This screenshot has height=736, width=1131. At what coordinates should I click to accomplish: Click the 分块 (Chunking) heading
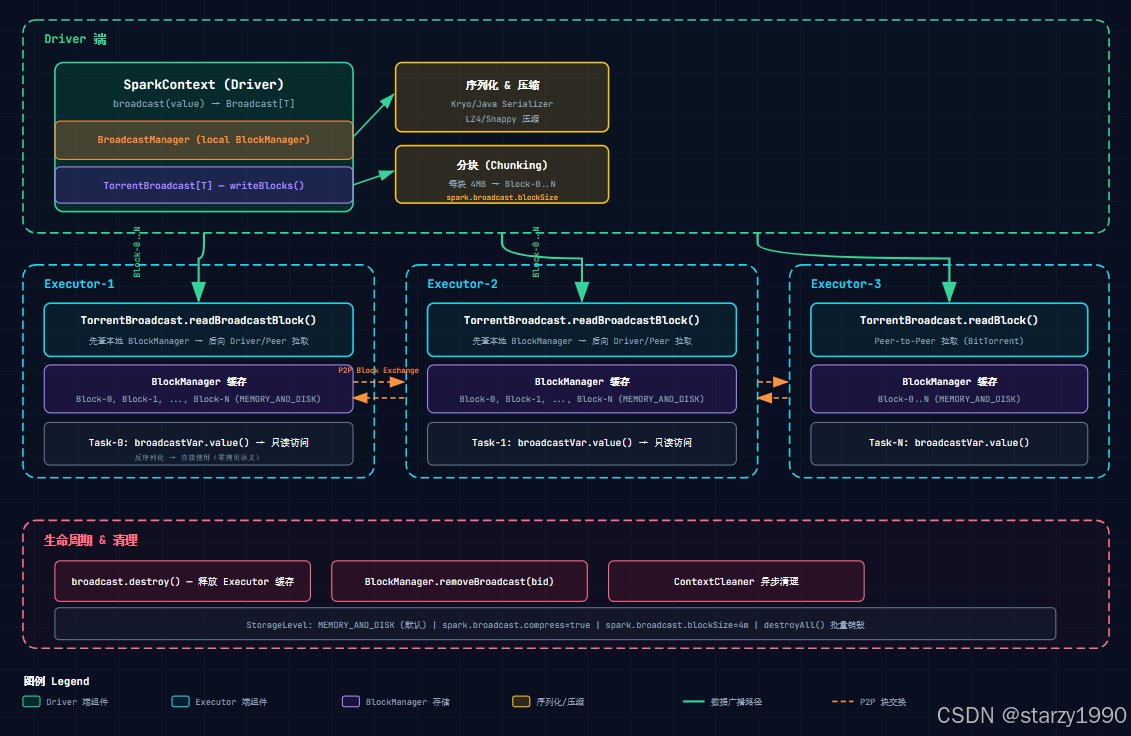pyautogui.click(x=502, y=165)
